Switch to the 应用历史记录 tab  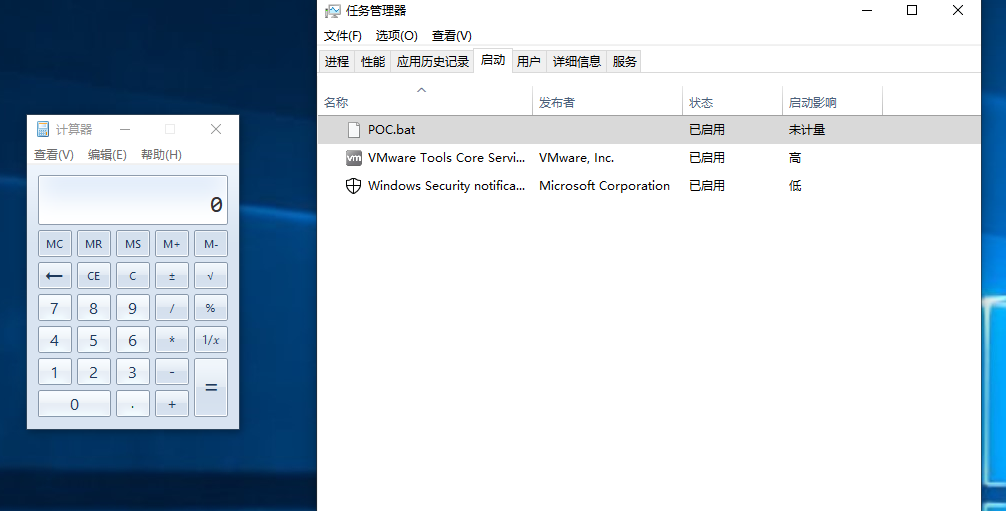click(x=432, y=62)
